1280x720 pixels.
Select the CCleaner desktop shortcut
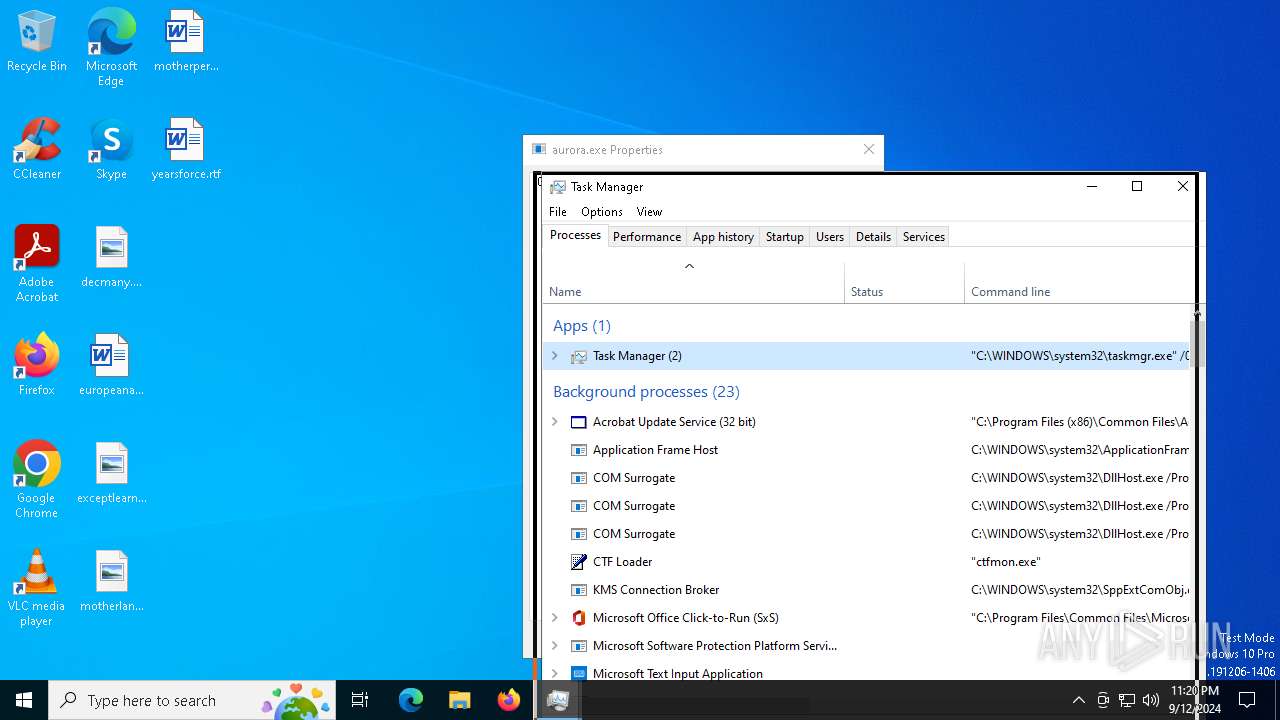pos(37,150)
